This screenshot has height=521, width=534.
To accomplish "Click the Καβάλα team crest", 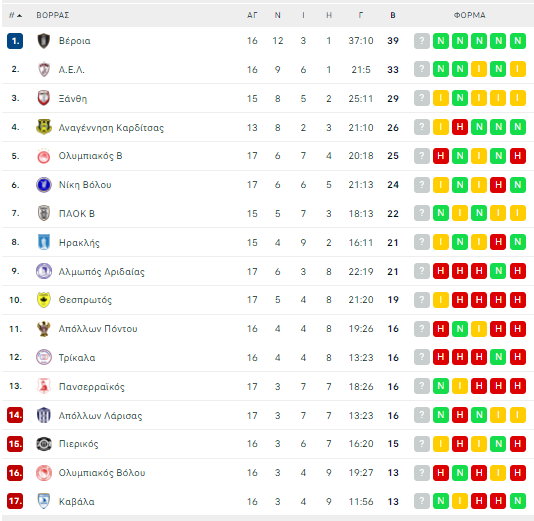I will point(44,501).
